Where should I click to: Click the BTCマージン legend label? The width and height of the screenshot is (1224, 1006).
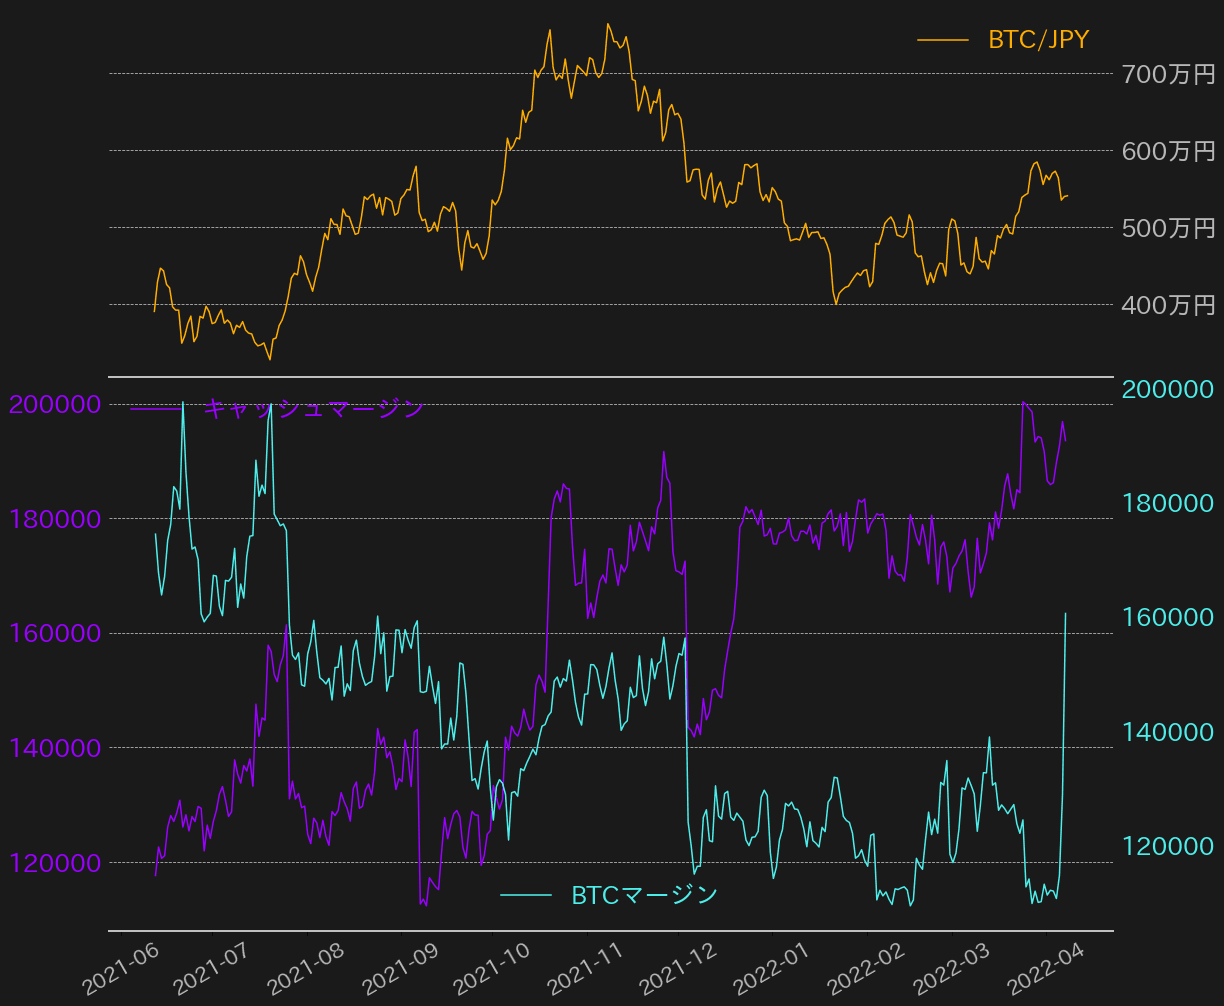click(x=644, y=894)
